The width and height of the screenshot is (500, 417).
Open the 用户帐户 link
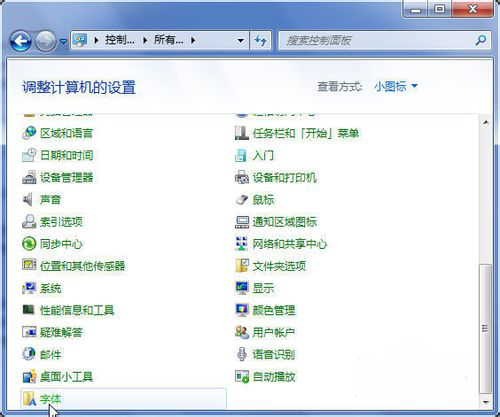(274, 332)
